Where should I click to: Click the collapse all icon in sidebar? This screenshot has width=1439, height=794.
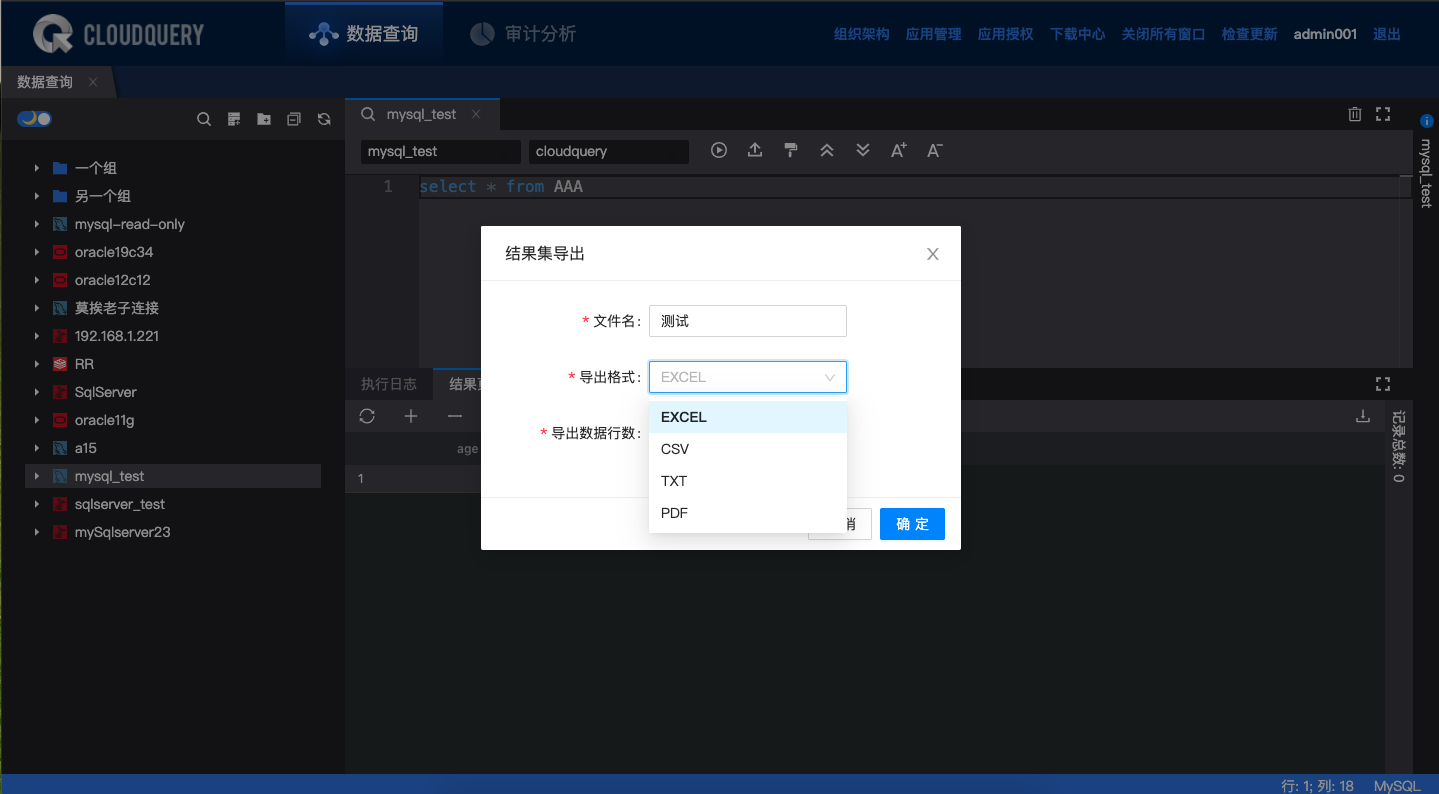click(294, 119)
